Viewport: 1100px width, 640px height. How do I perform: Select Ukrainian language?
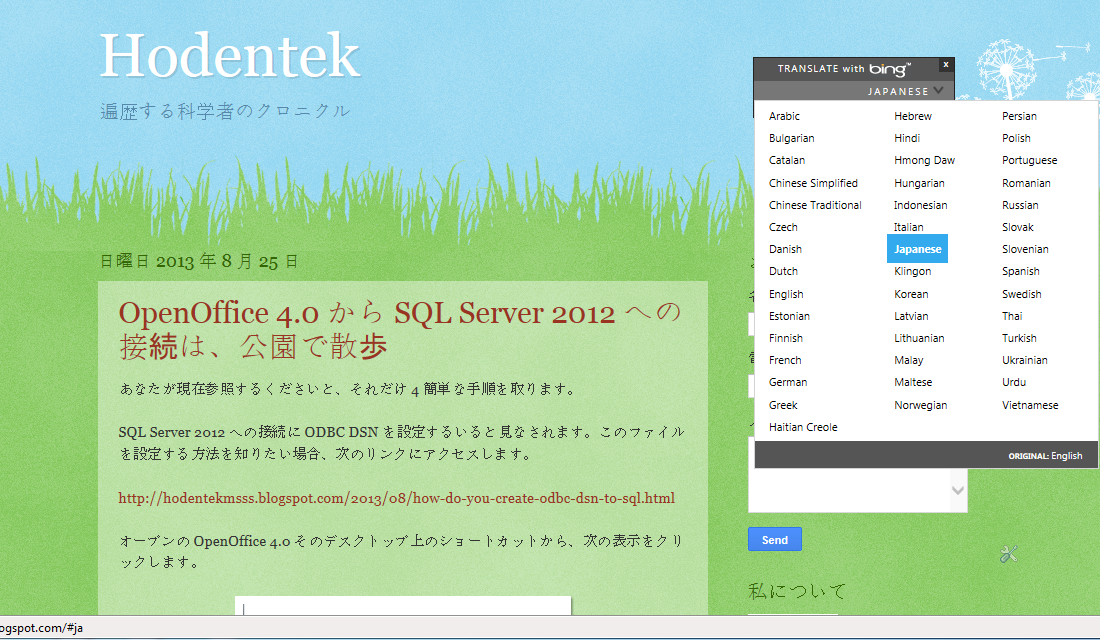click(1025, 360)
